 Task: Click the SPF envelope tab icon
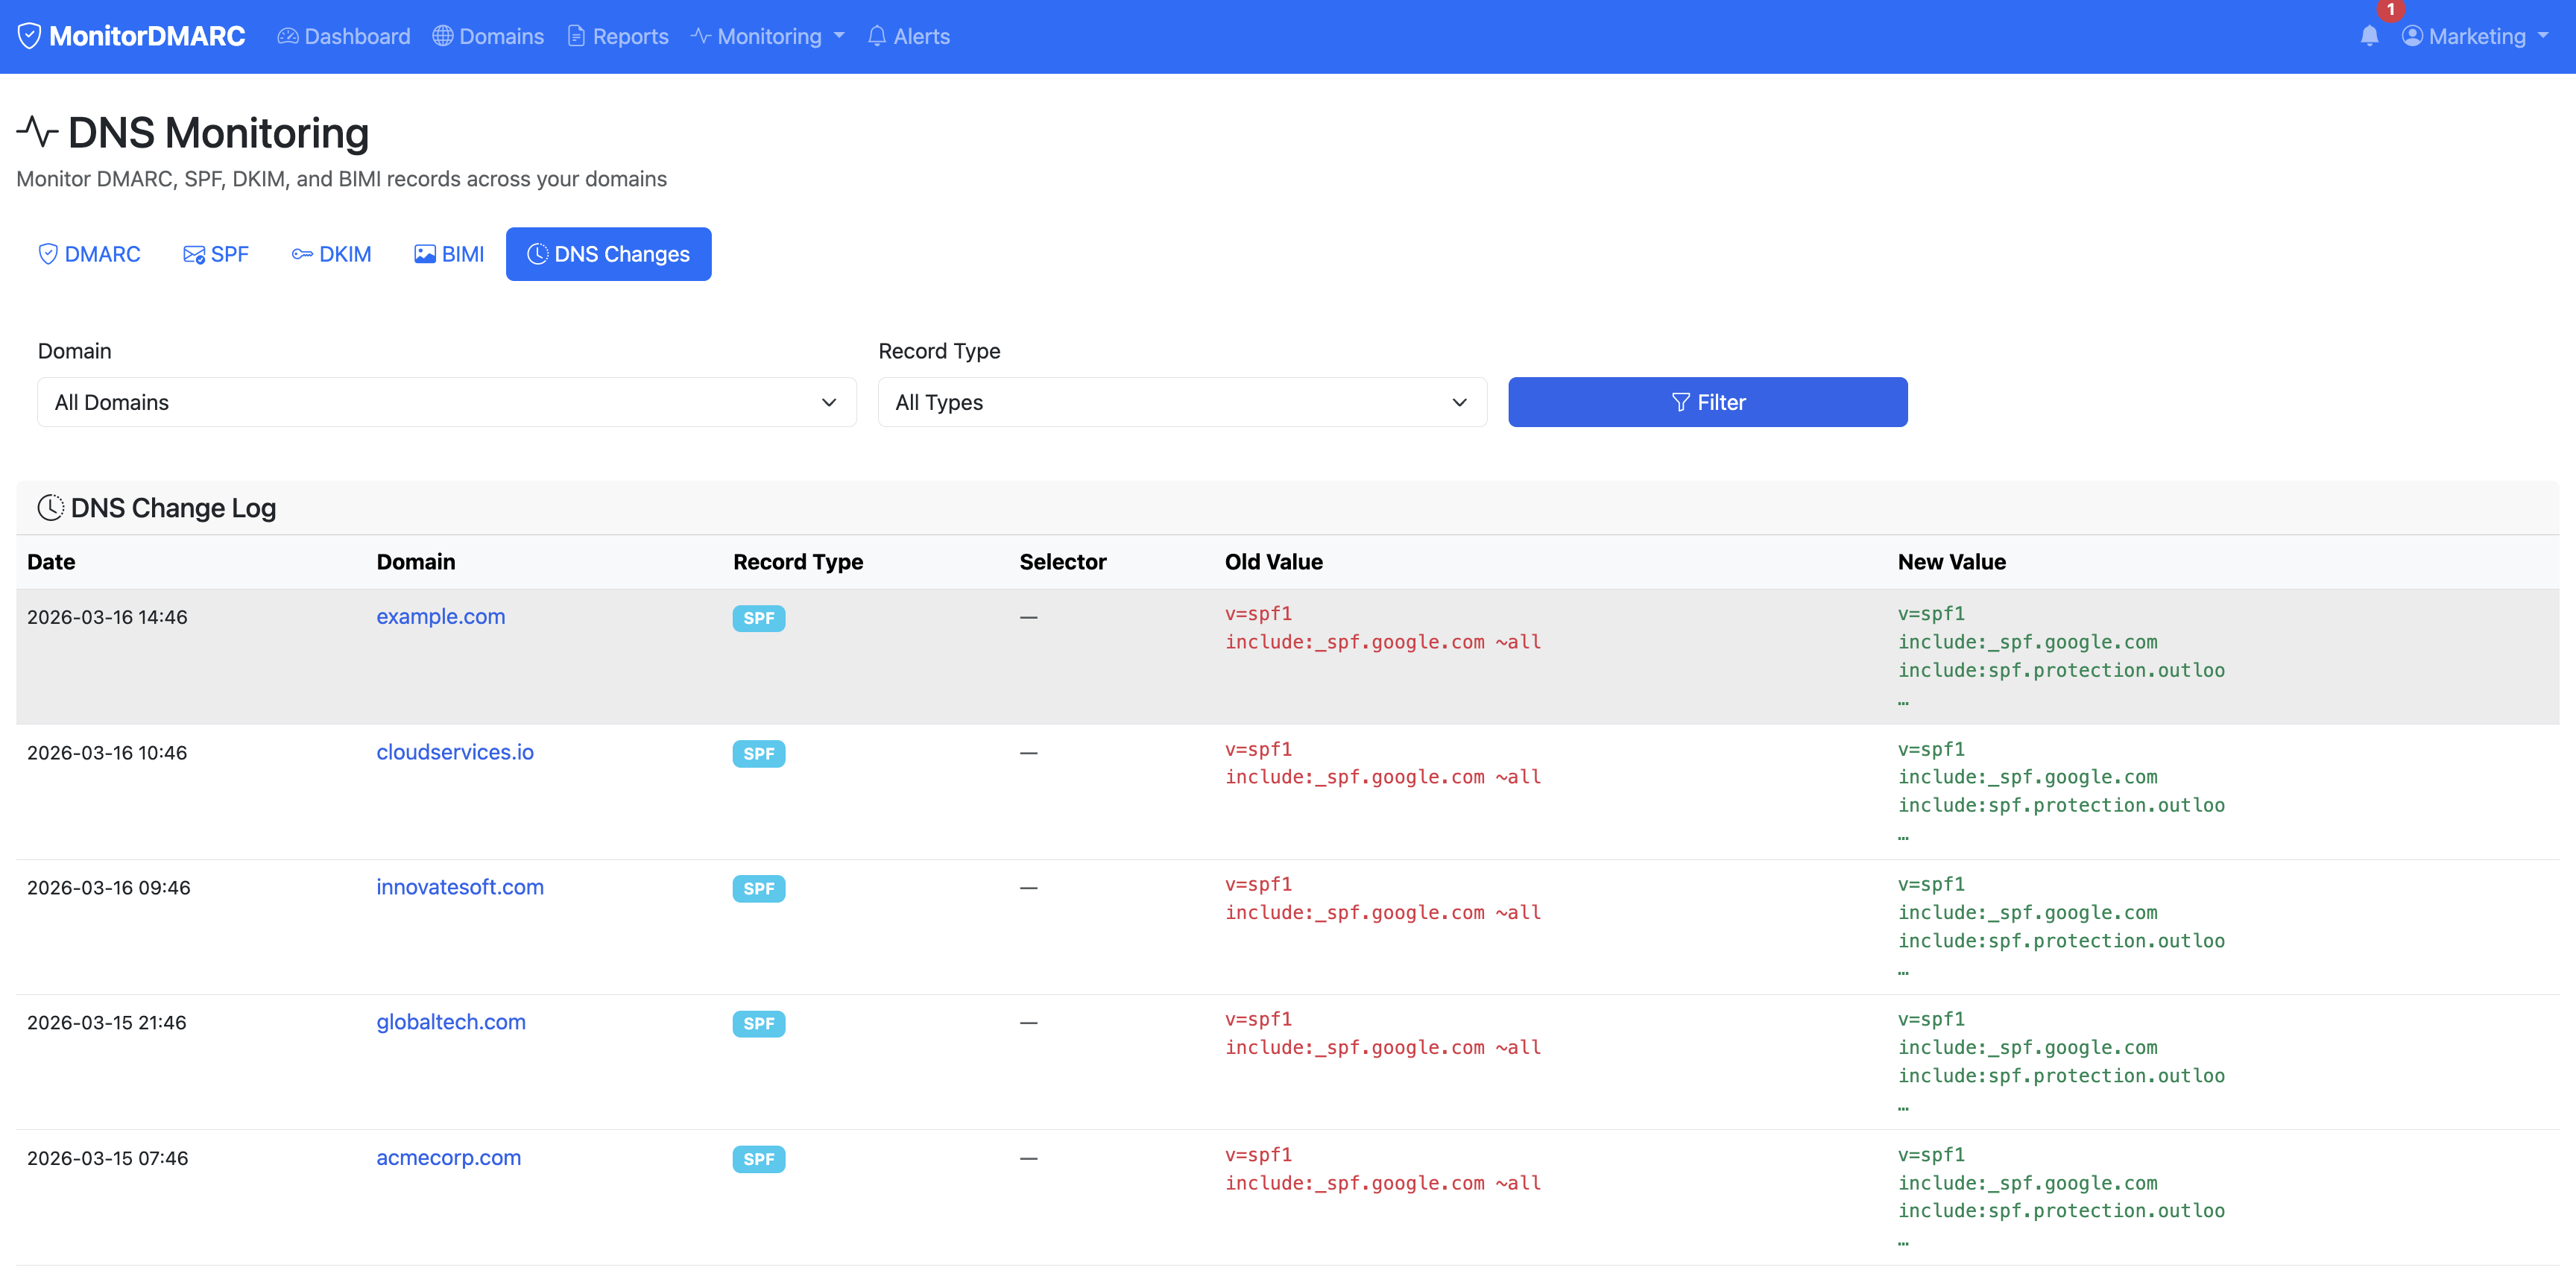194,254
